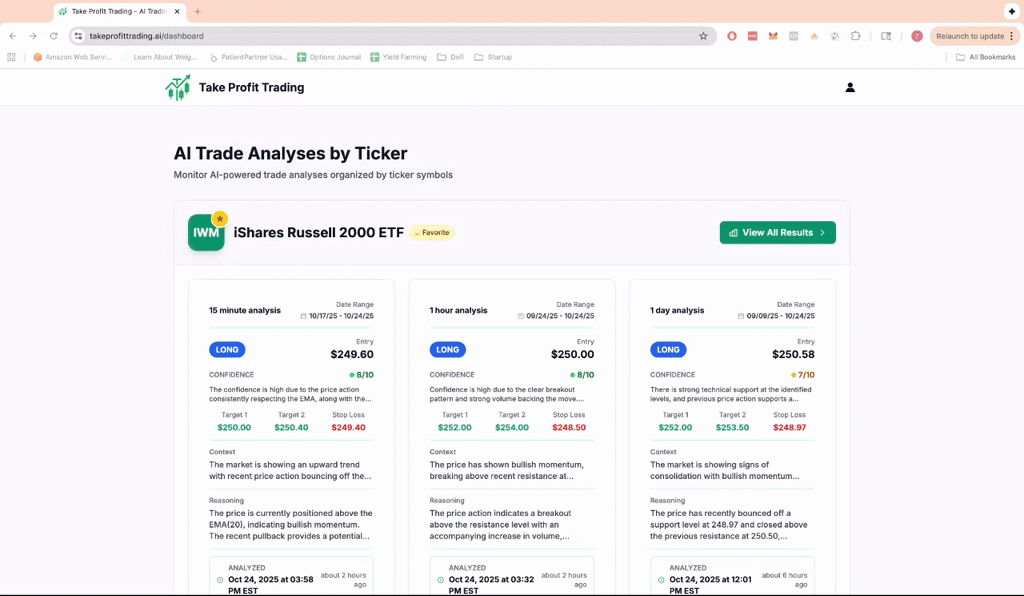Click the Relaunch to update button

pos(969,35)
